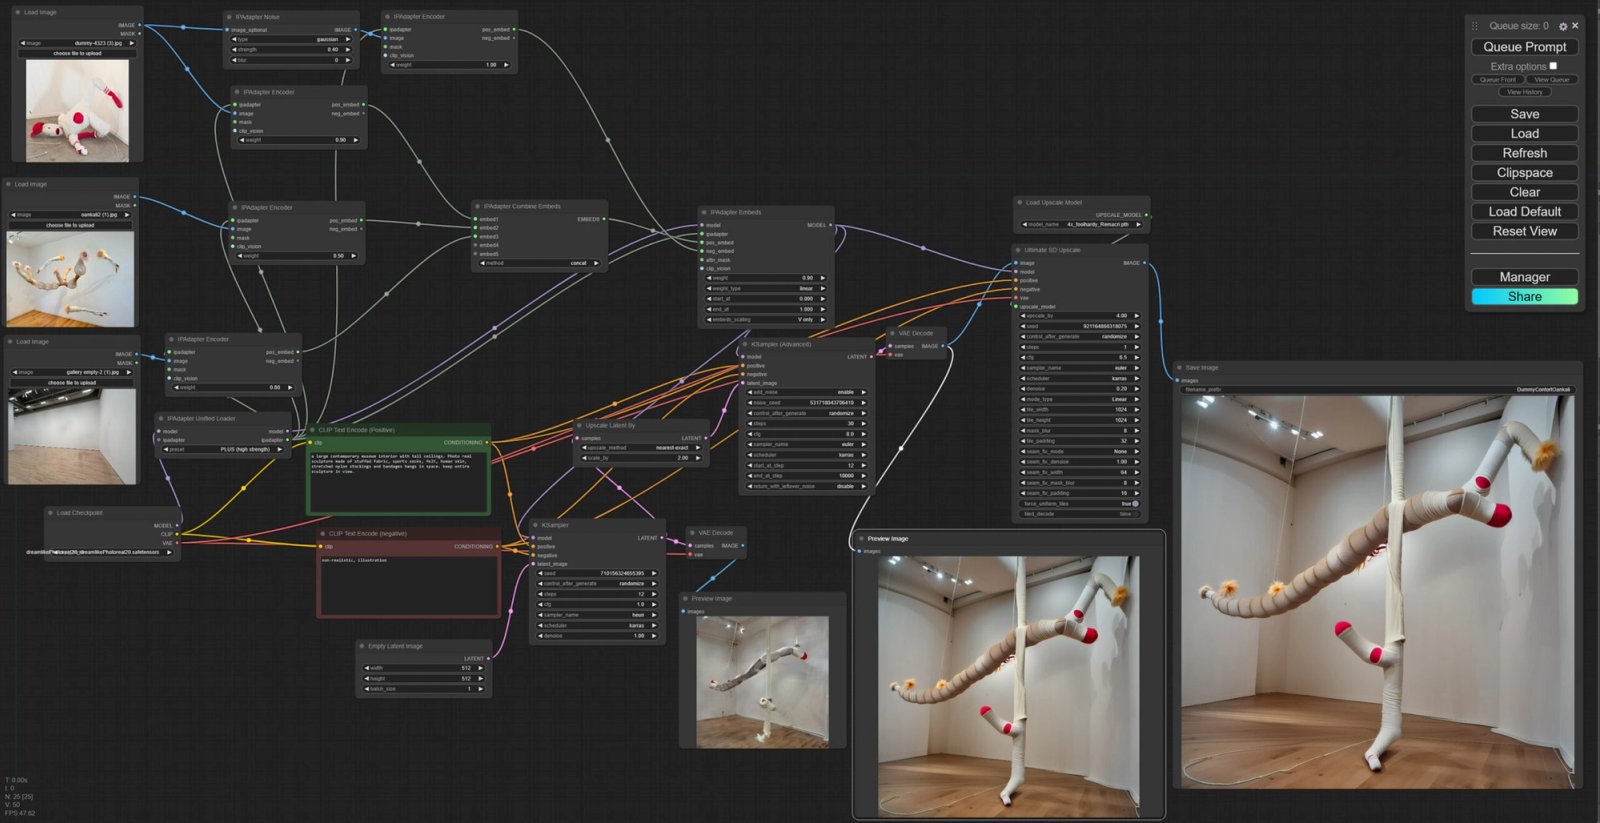This screenshot has width=1600, height=823.
Task: Click the images input port on Save Image
Action: 1178,380
